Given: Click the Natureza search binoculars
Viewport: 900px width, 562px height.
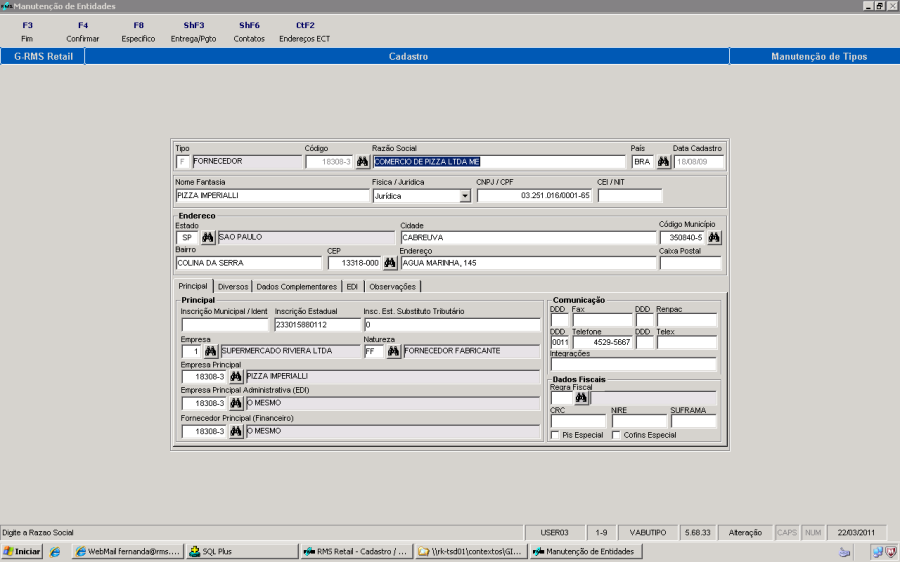Looking at the screenshot, I should point(393,352).
